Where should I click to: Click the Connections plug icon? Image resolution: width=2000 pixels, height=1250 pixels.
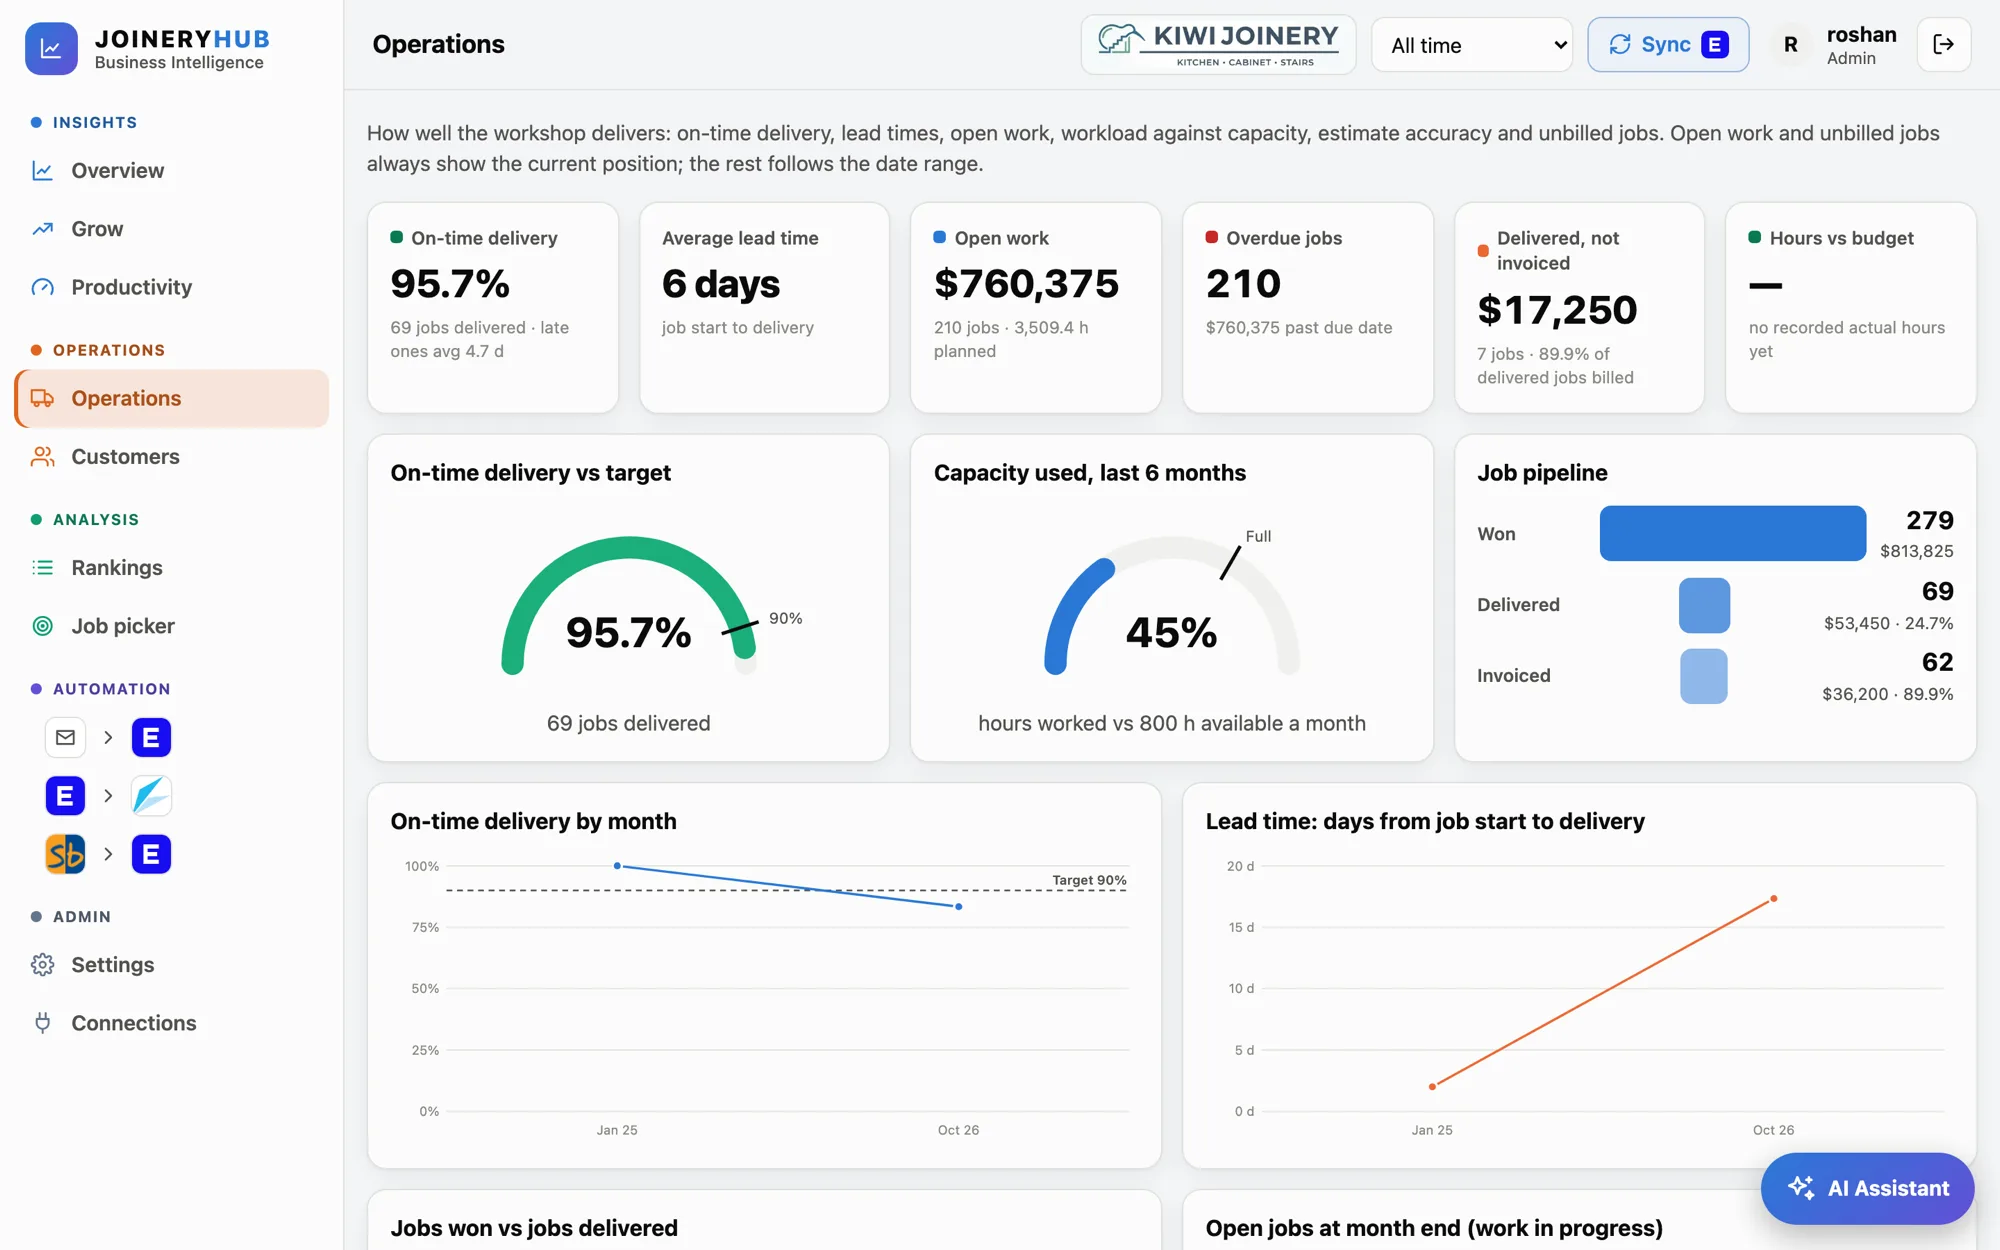coord(42,1023)
